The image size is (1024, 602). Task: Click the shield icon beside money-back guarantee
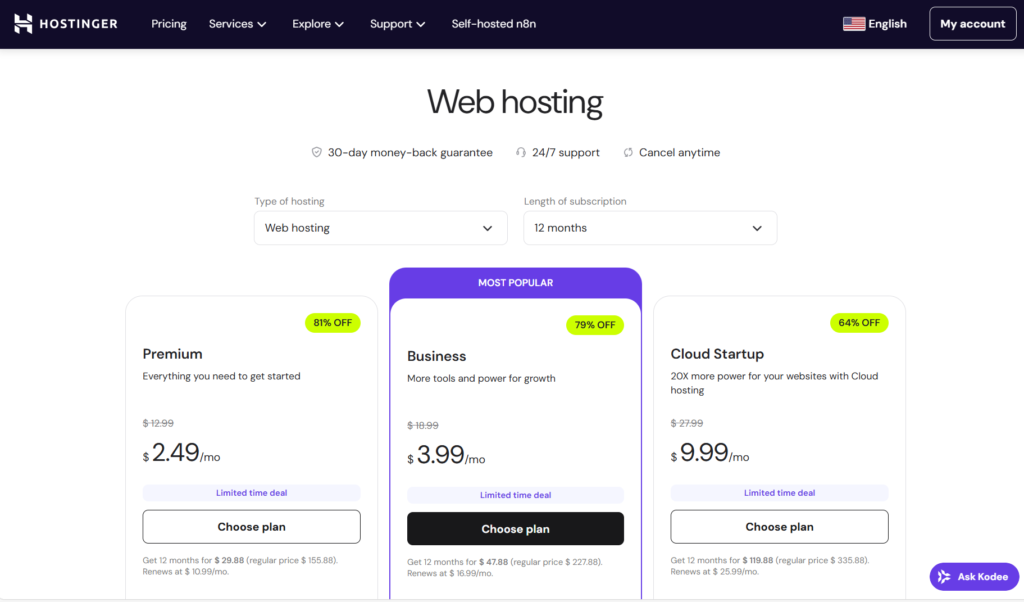coord(317,152)
